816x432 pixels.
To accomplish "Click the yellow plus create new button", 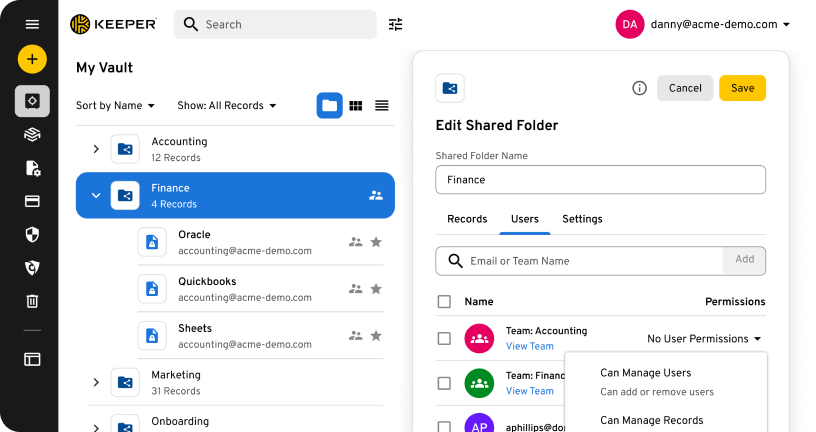I will [32, 59].
